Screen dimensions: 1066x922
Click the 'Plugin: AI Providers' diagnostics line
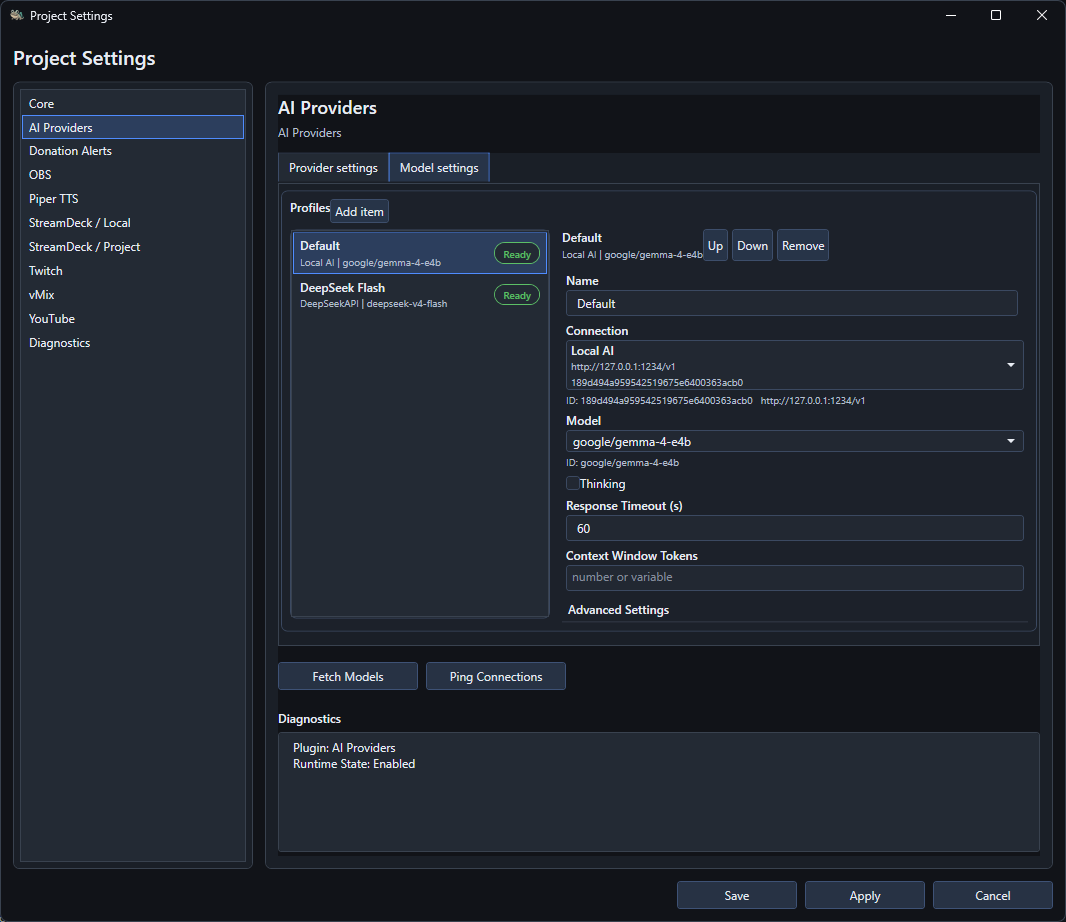coord(344,747)
